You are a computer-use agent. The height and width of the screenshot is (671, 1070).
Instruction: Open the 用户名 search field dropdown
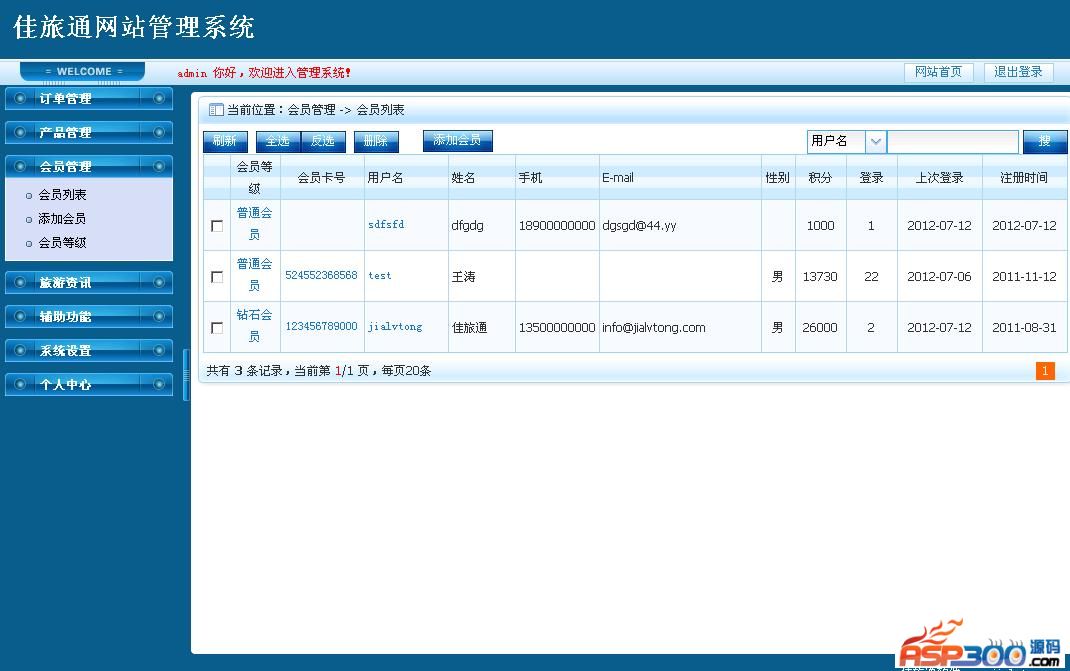[x=876, y=141]
